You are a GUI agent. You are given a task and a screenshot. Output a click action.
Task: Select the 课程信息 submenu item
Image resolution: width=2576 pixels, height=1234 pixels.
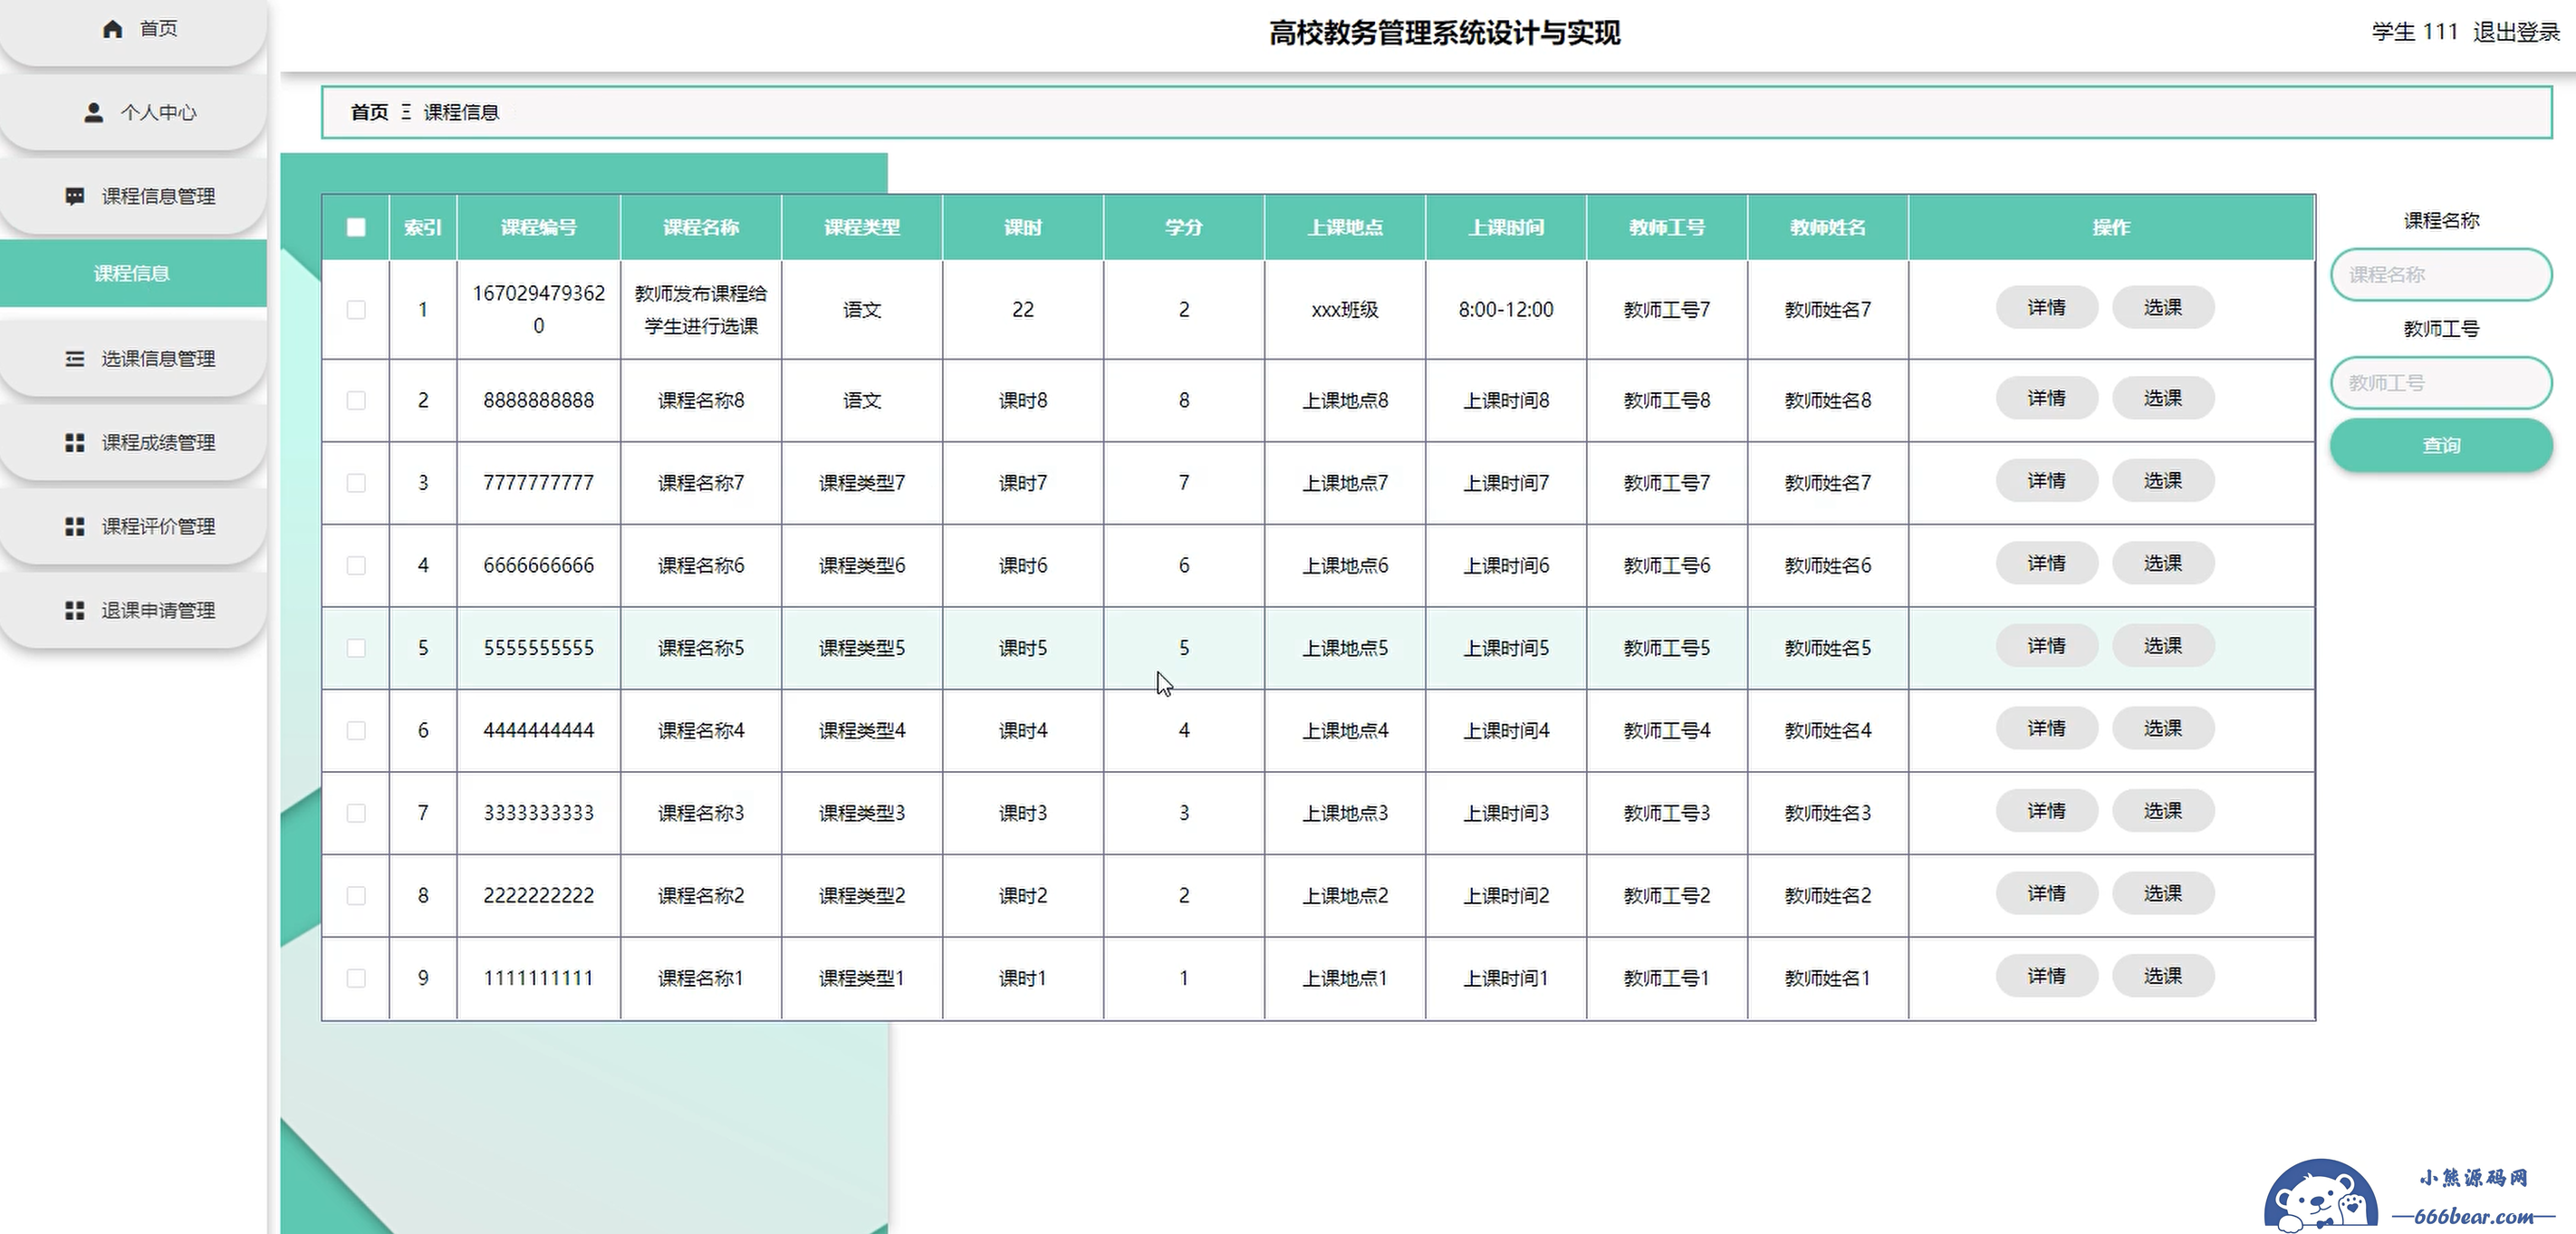click(133, 273)
